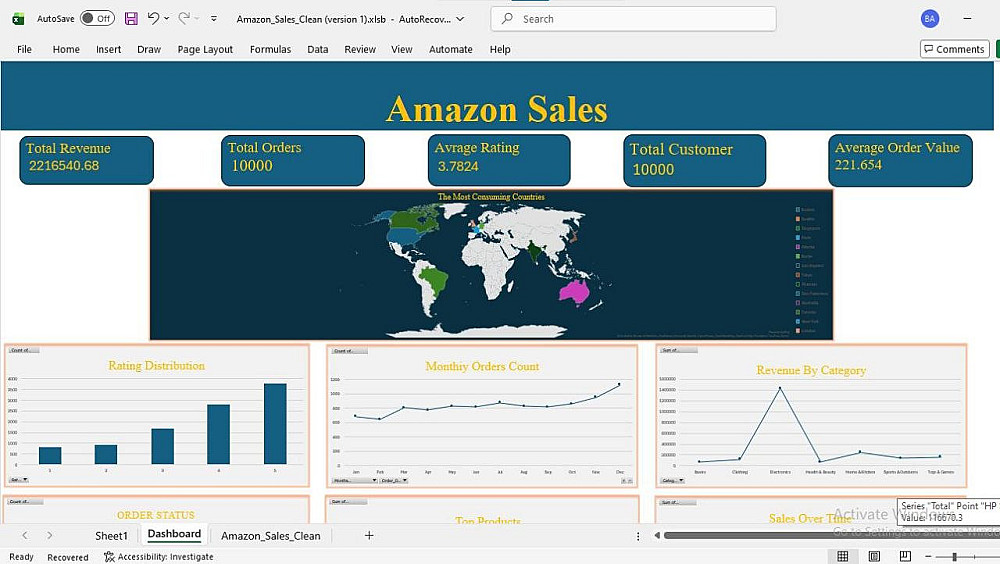Expand the file name AutoRecover dropdown chevron
Image resolution: width=1000 pixels, height=564 pixels.
point(460,19)
